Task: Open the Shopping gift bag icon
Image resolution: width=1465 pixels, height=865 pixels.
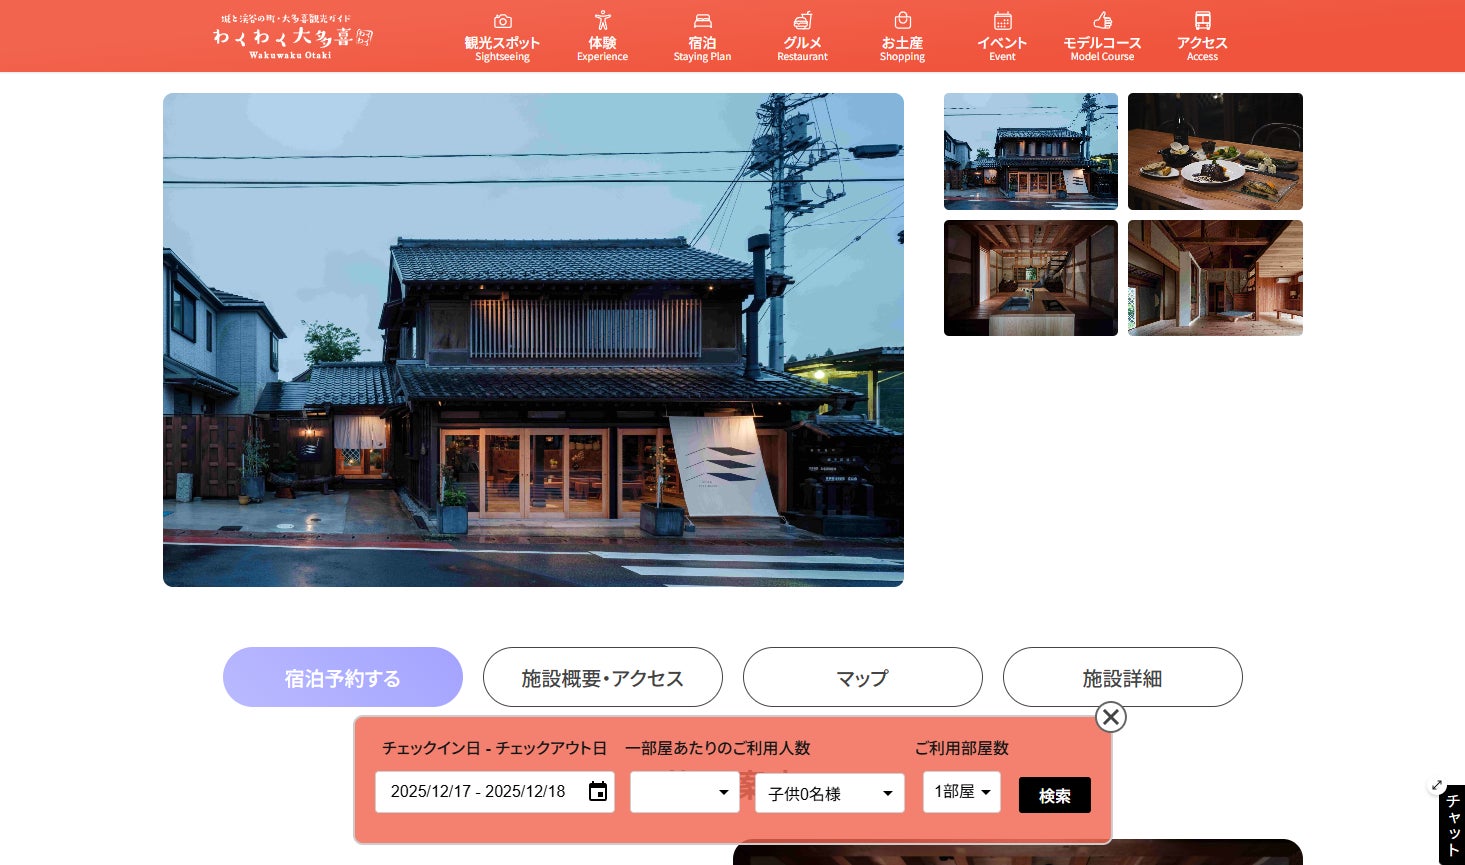Action: [x=902, y=20]
